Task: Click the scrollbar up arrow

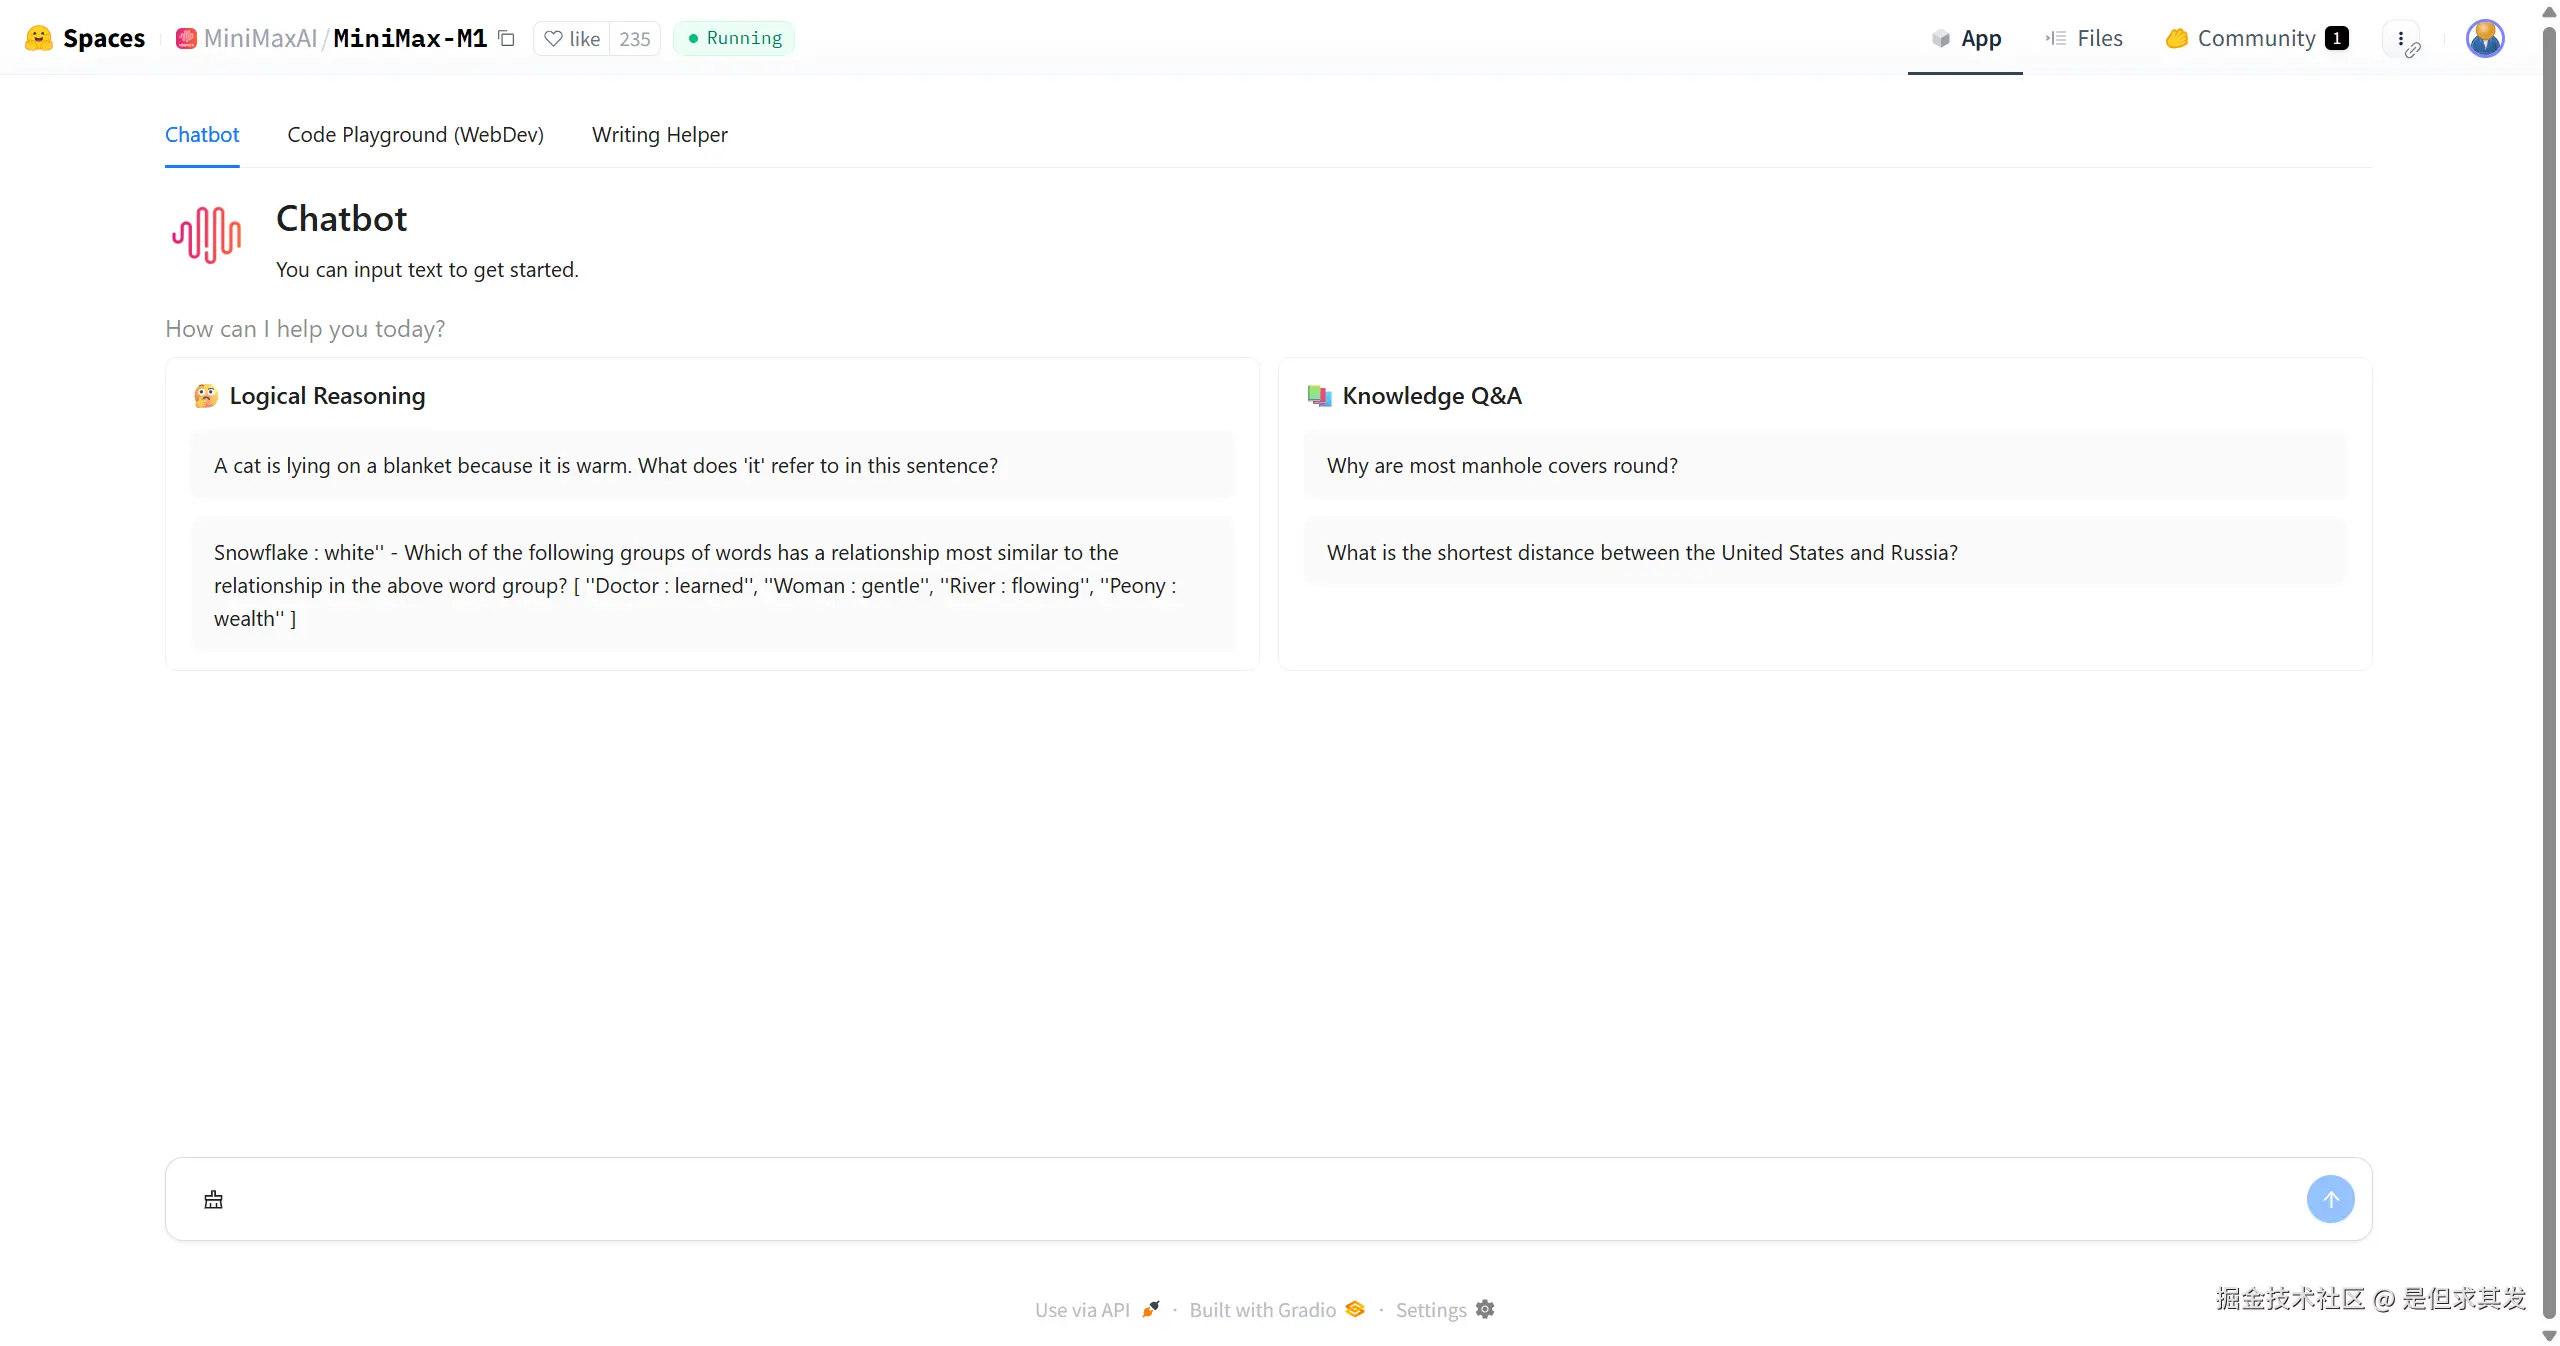Action: pyautogui.click(x=2549, y=11)
